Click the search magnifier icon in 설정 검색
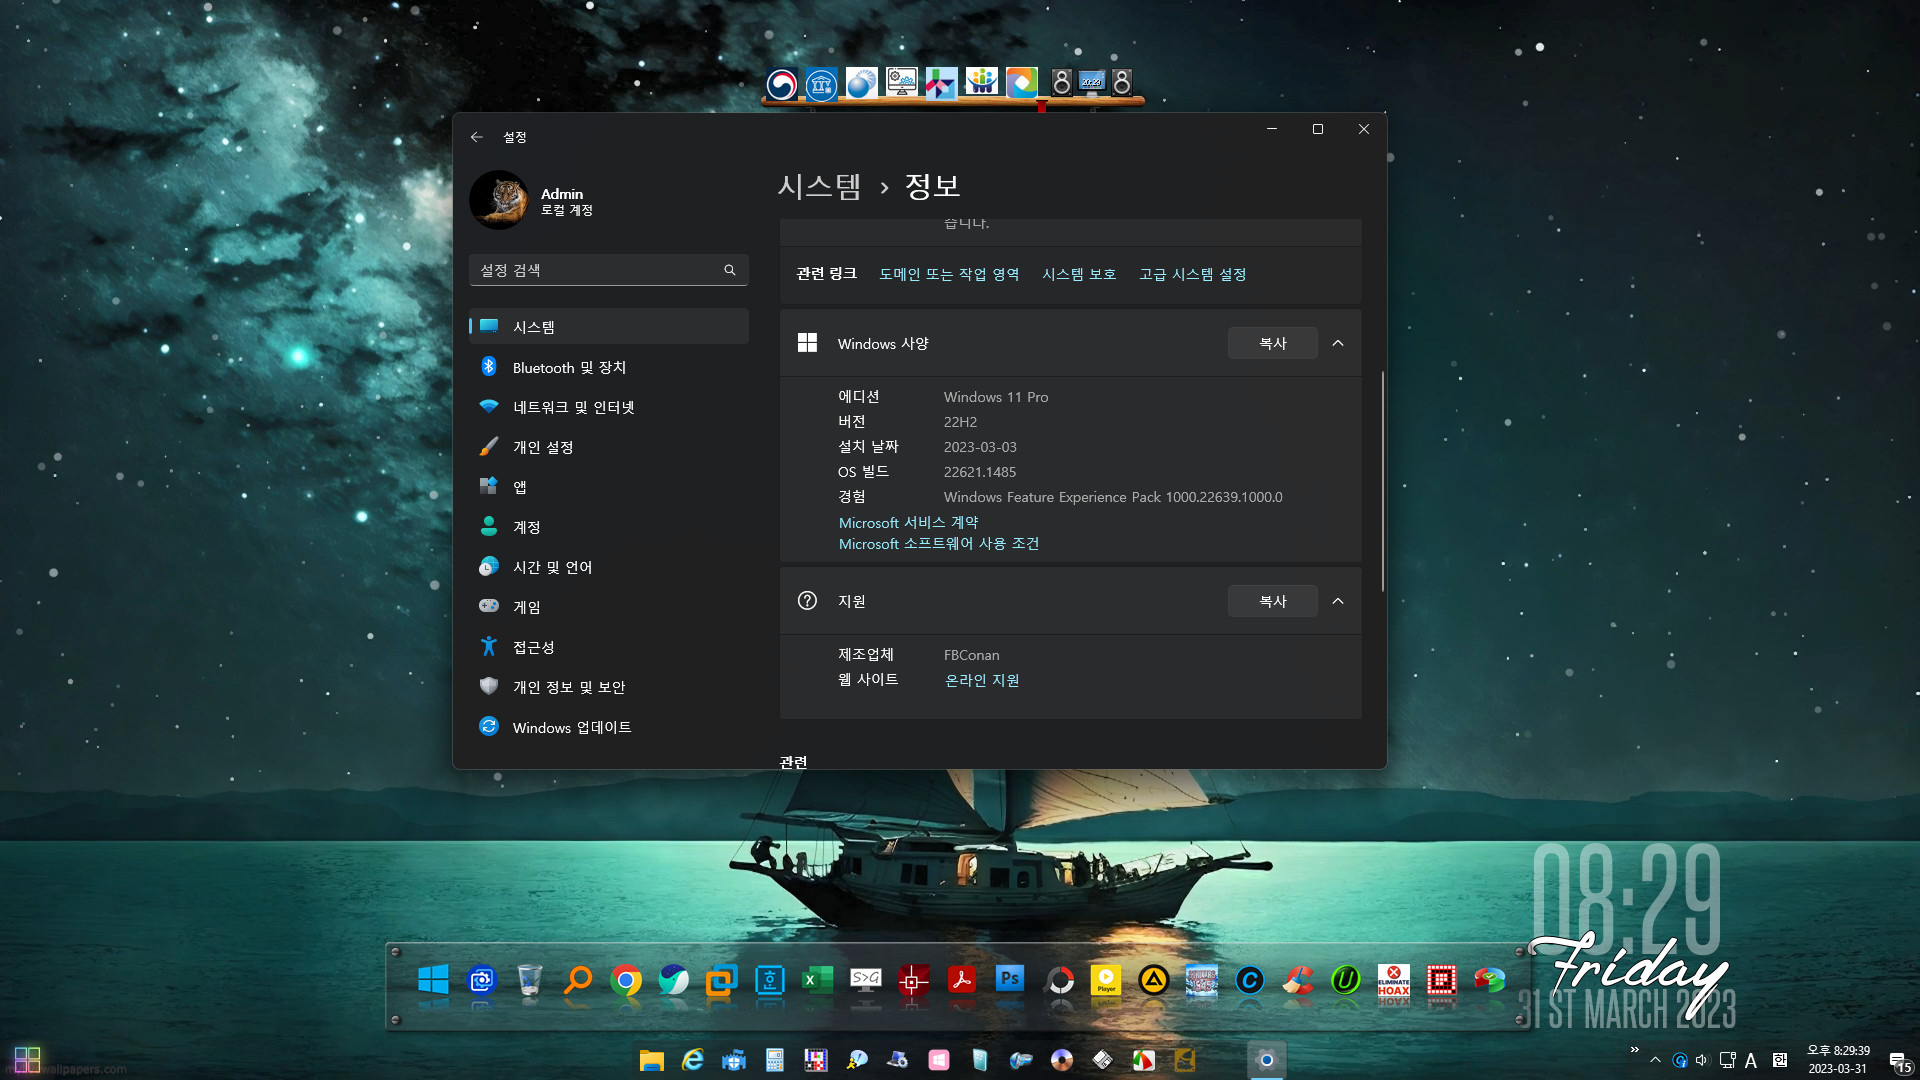 pos(730,270)
